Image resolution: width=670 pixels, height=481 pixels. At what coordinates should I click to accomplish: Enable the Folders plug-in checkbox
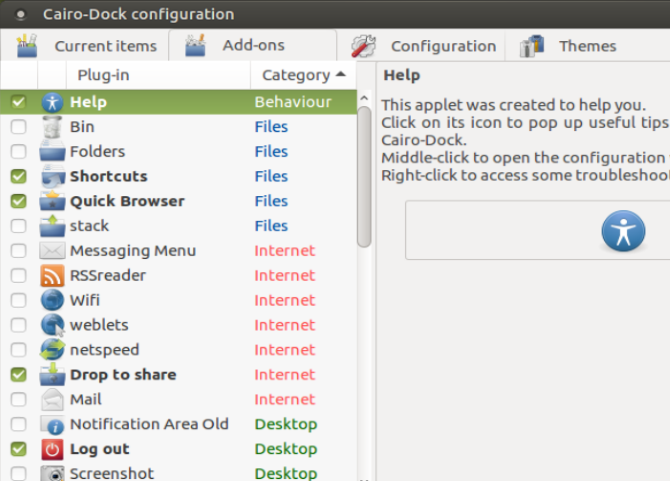19,152
